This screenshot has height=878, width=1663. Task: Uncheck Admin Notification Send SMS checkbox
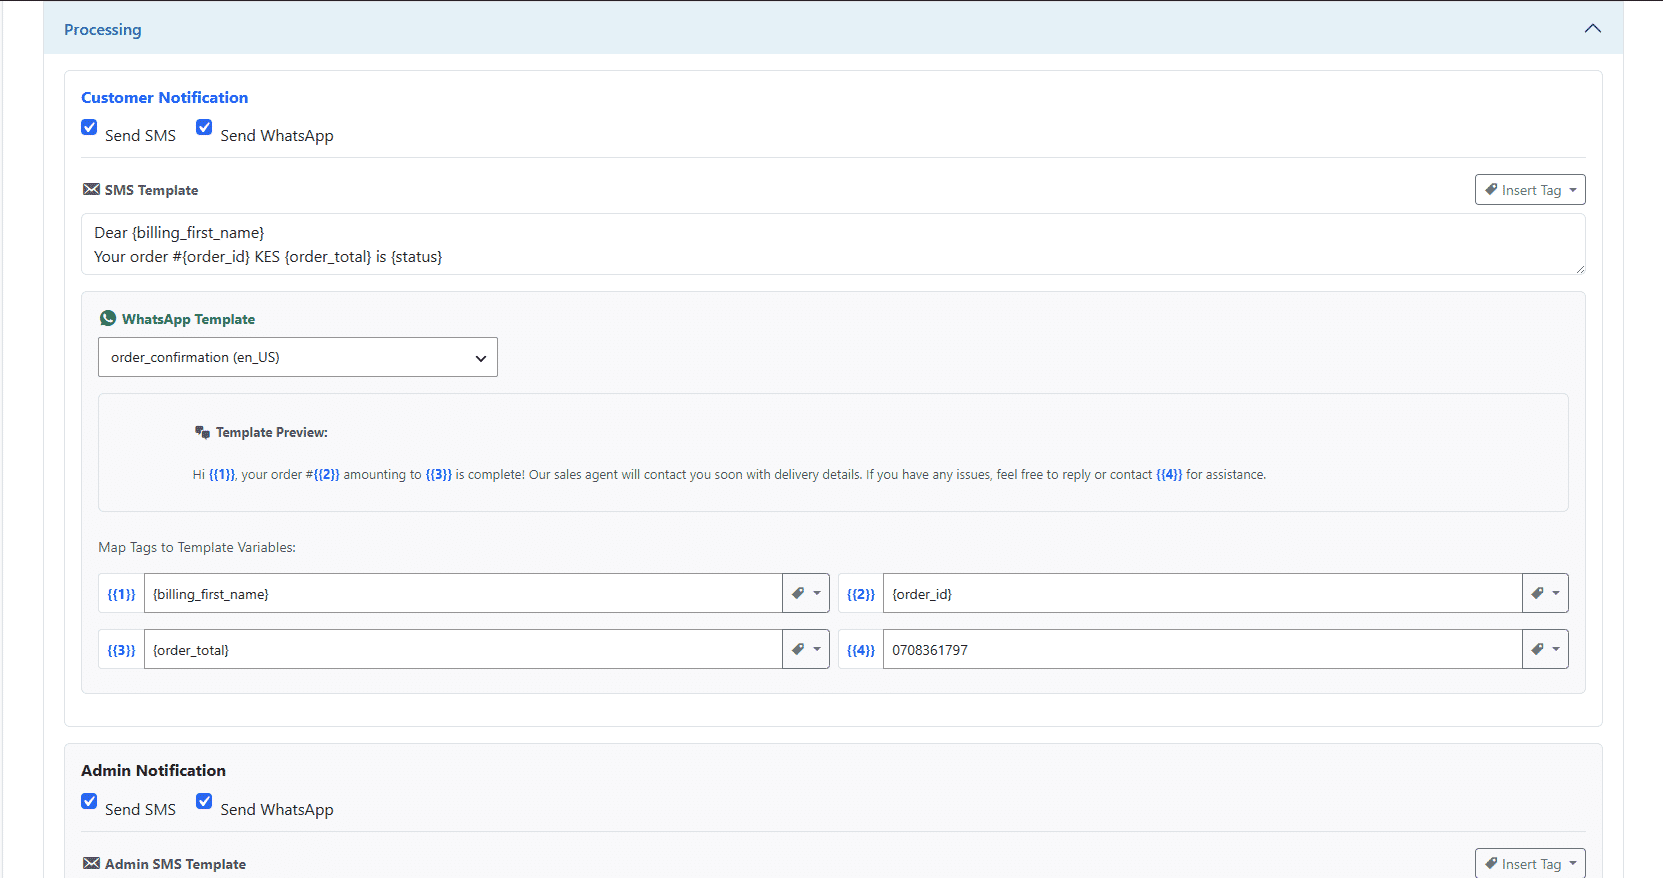[89, 801]
